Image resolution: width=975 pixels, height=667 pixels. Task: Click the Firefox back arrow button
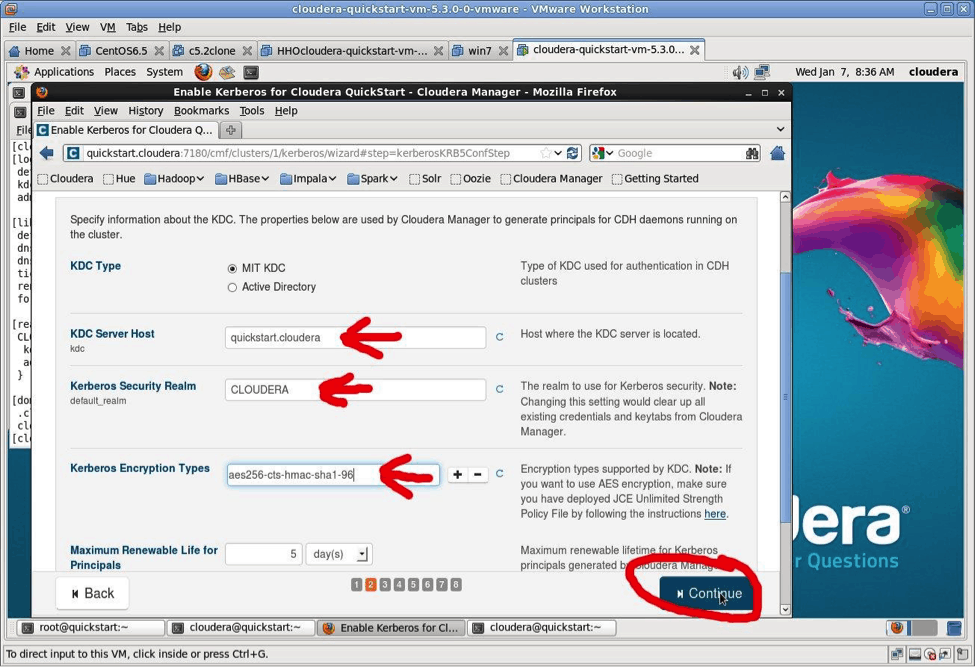(x=47, y=153)
